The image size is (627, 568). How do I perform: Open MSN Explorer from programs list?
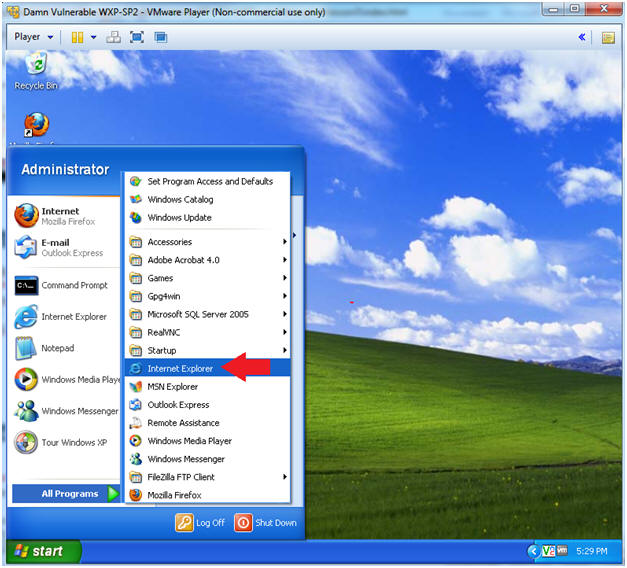click(208, 387)
